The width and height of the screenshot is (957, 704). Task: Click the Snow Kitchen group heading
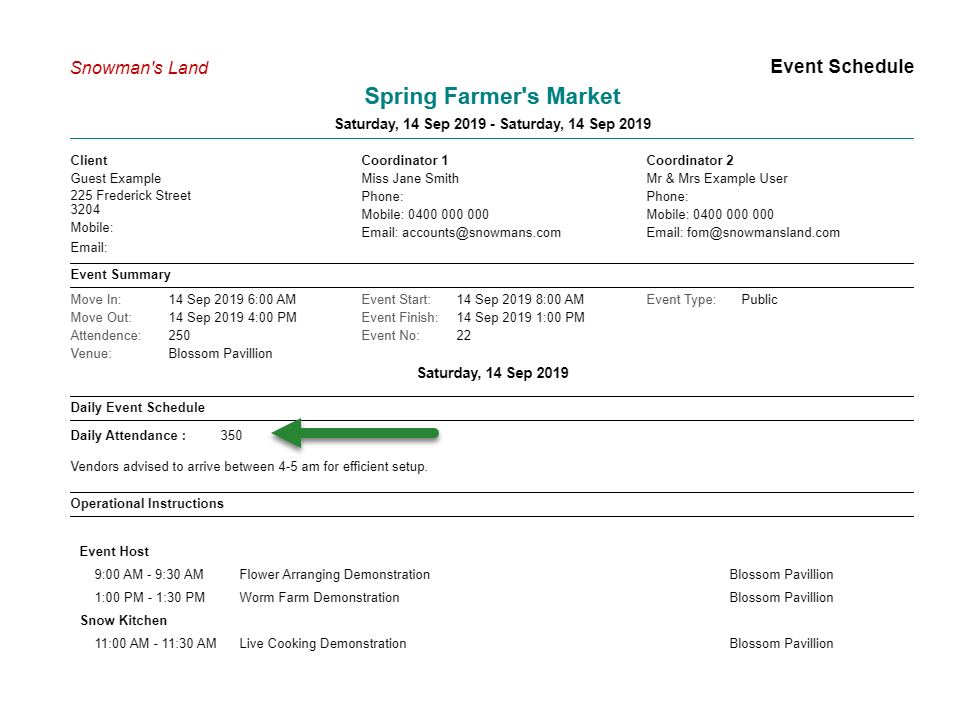[123, 620]
